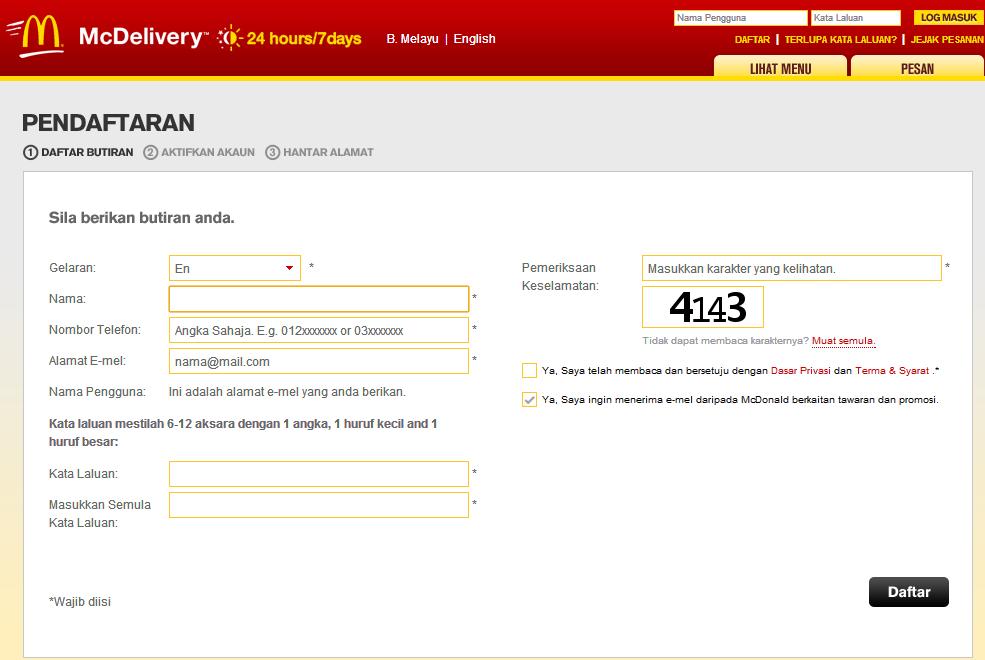The height and width of the screenshot is (660, 985).
Task: Focus the Alamat E-mel input field
Action: click(x=318, y=361)
